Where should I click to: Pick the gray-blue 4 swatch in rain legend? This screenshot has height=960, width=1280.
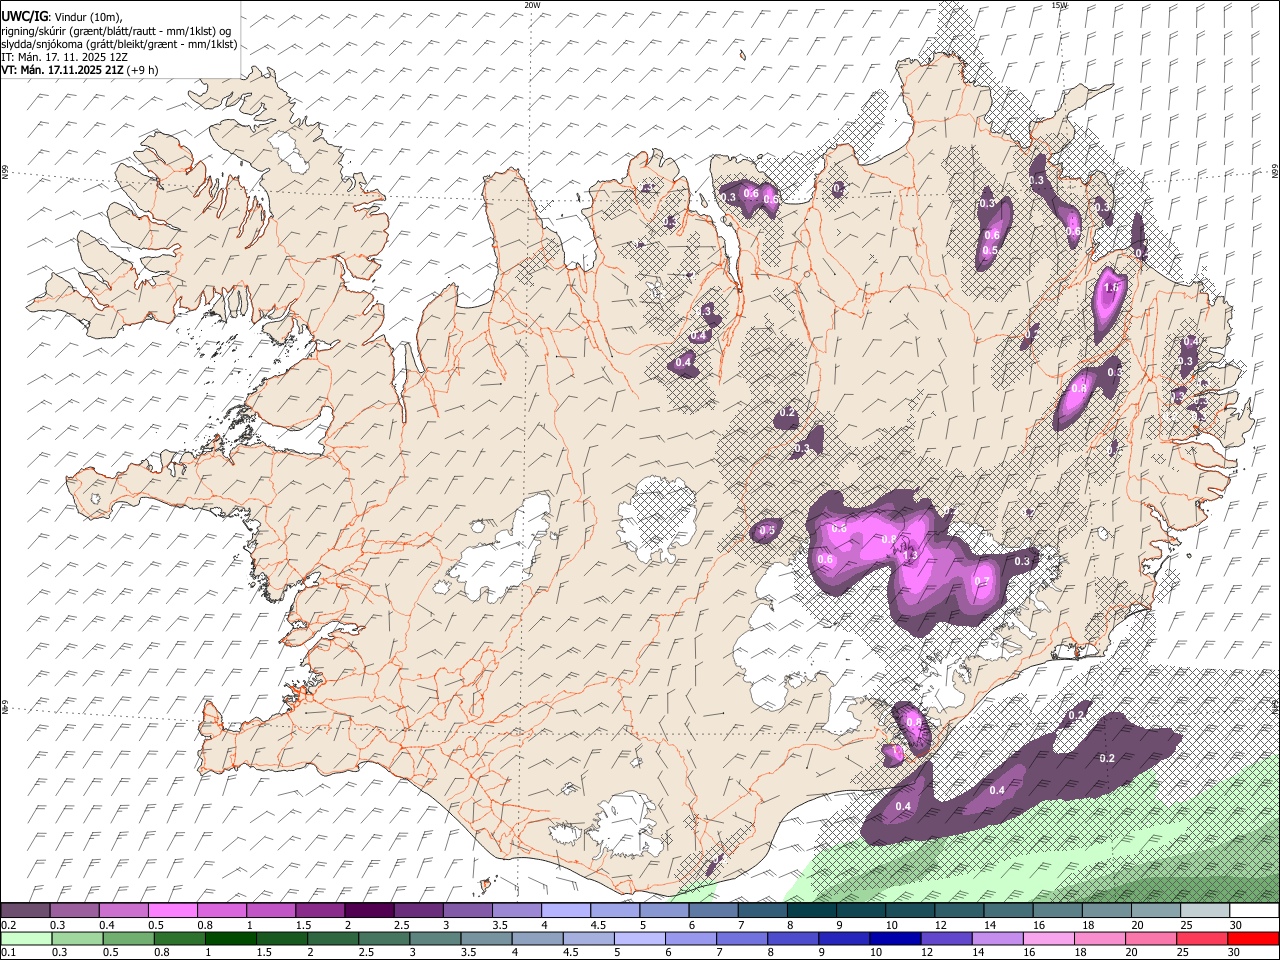(537, 938)
